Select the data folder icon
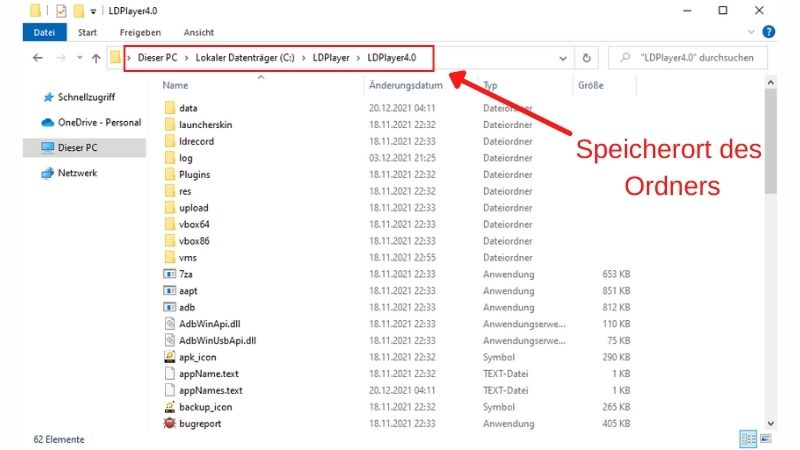 tap(170, 108)
